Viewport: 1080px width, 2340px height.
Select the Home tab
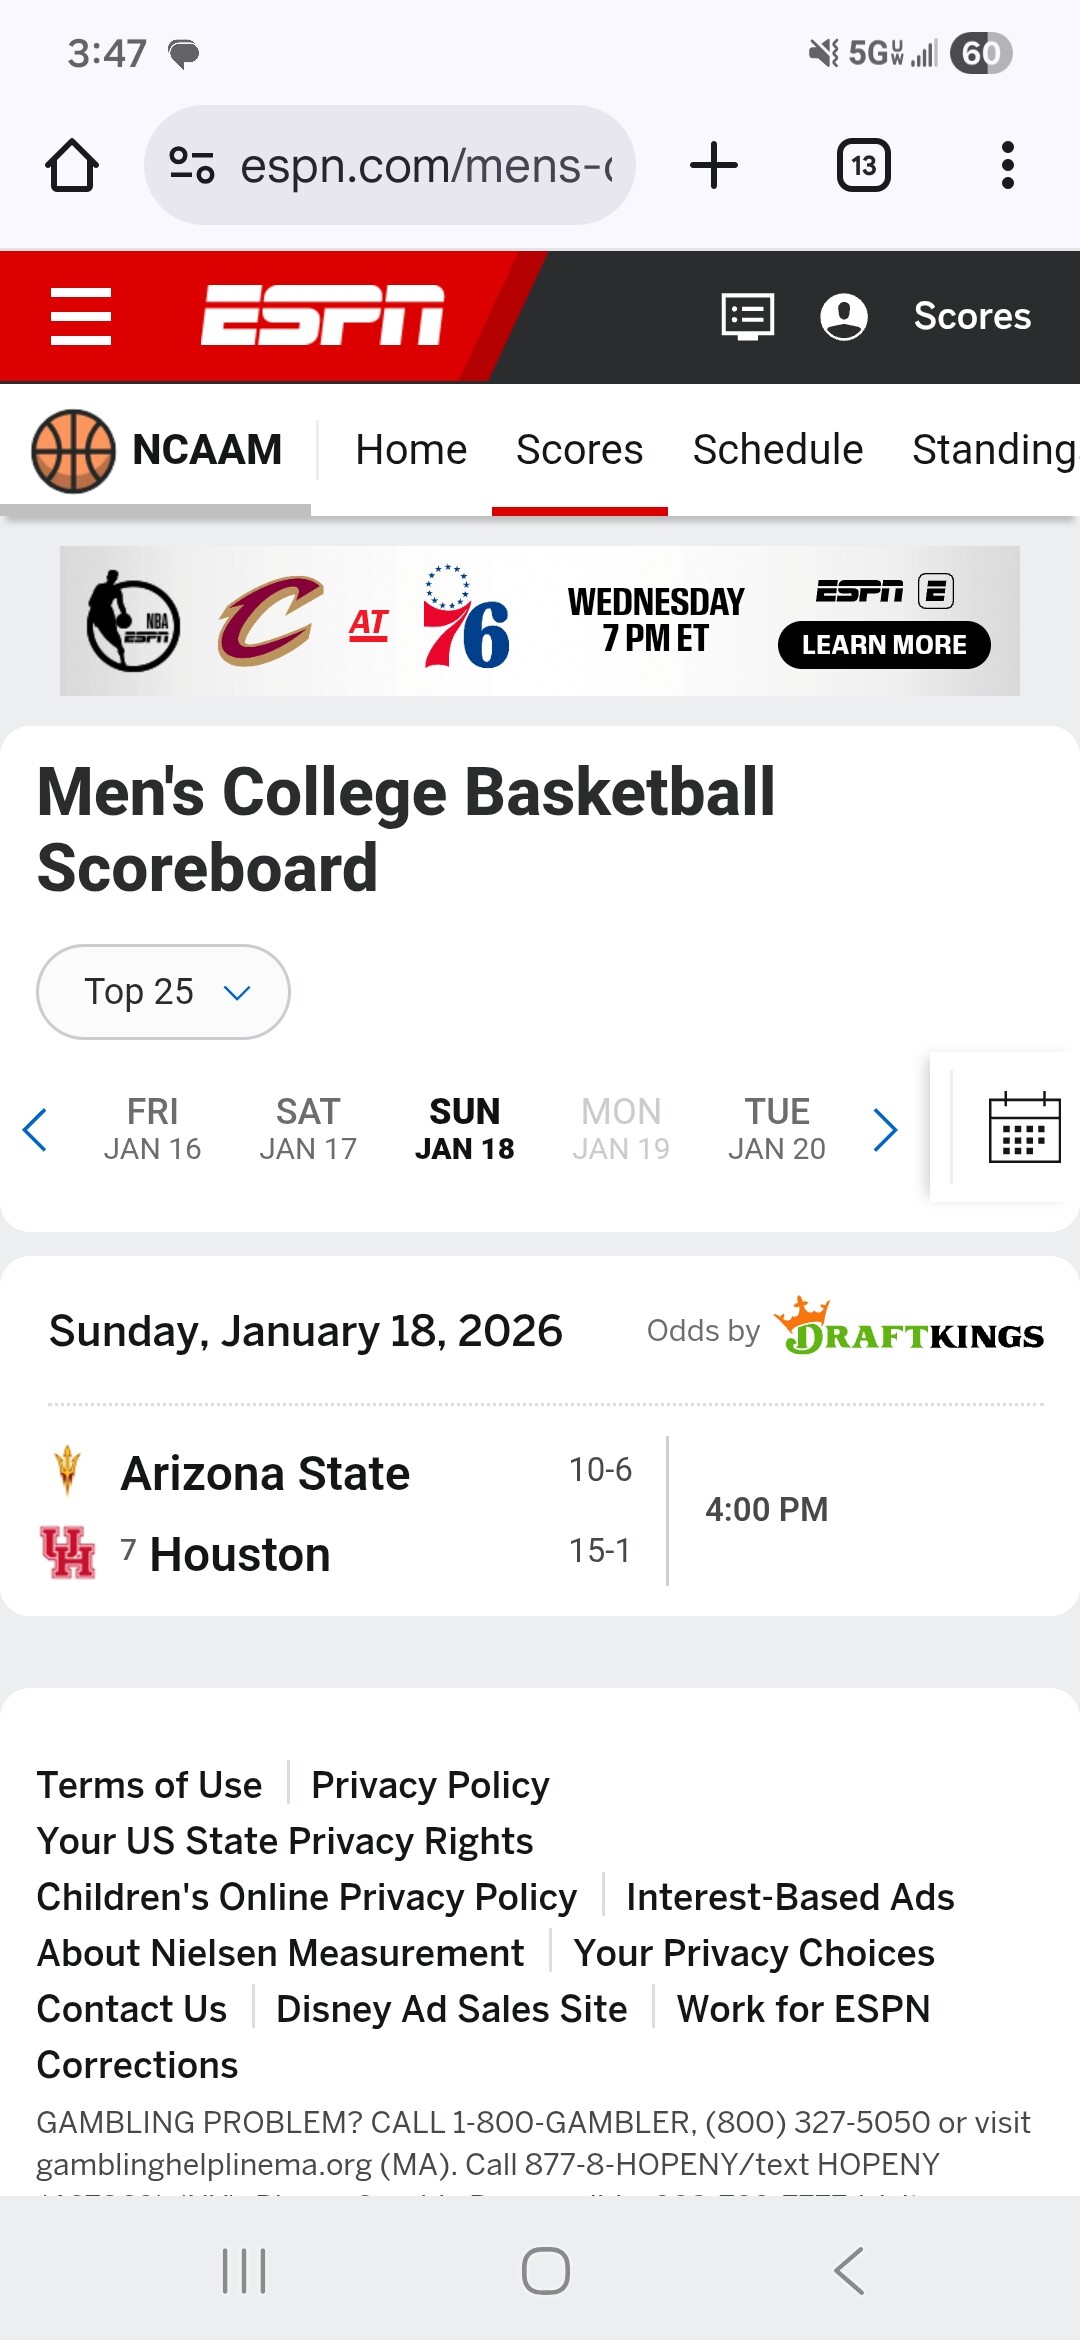click(411, 450)
